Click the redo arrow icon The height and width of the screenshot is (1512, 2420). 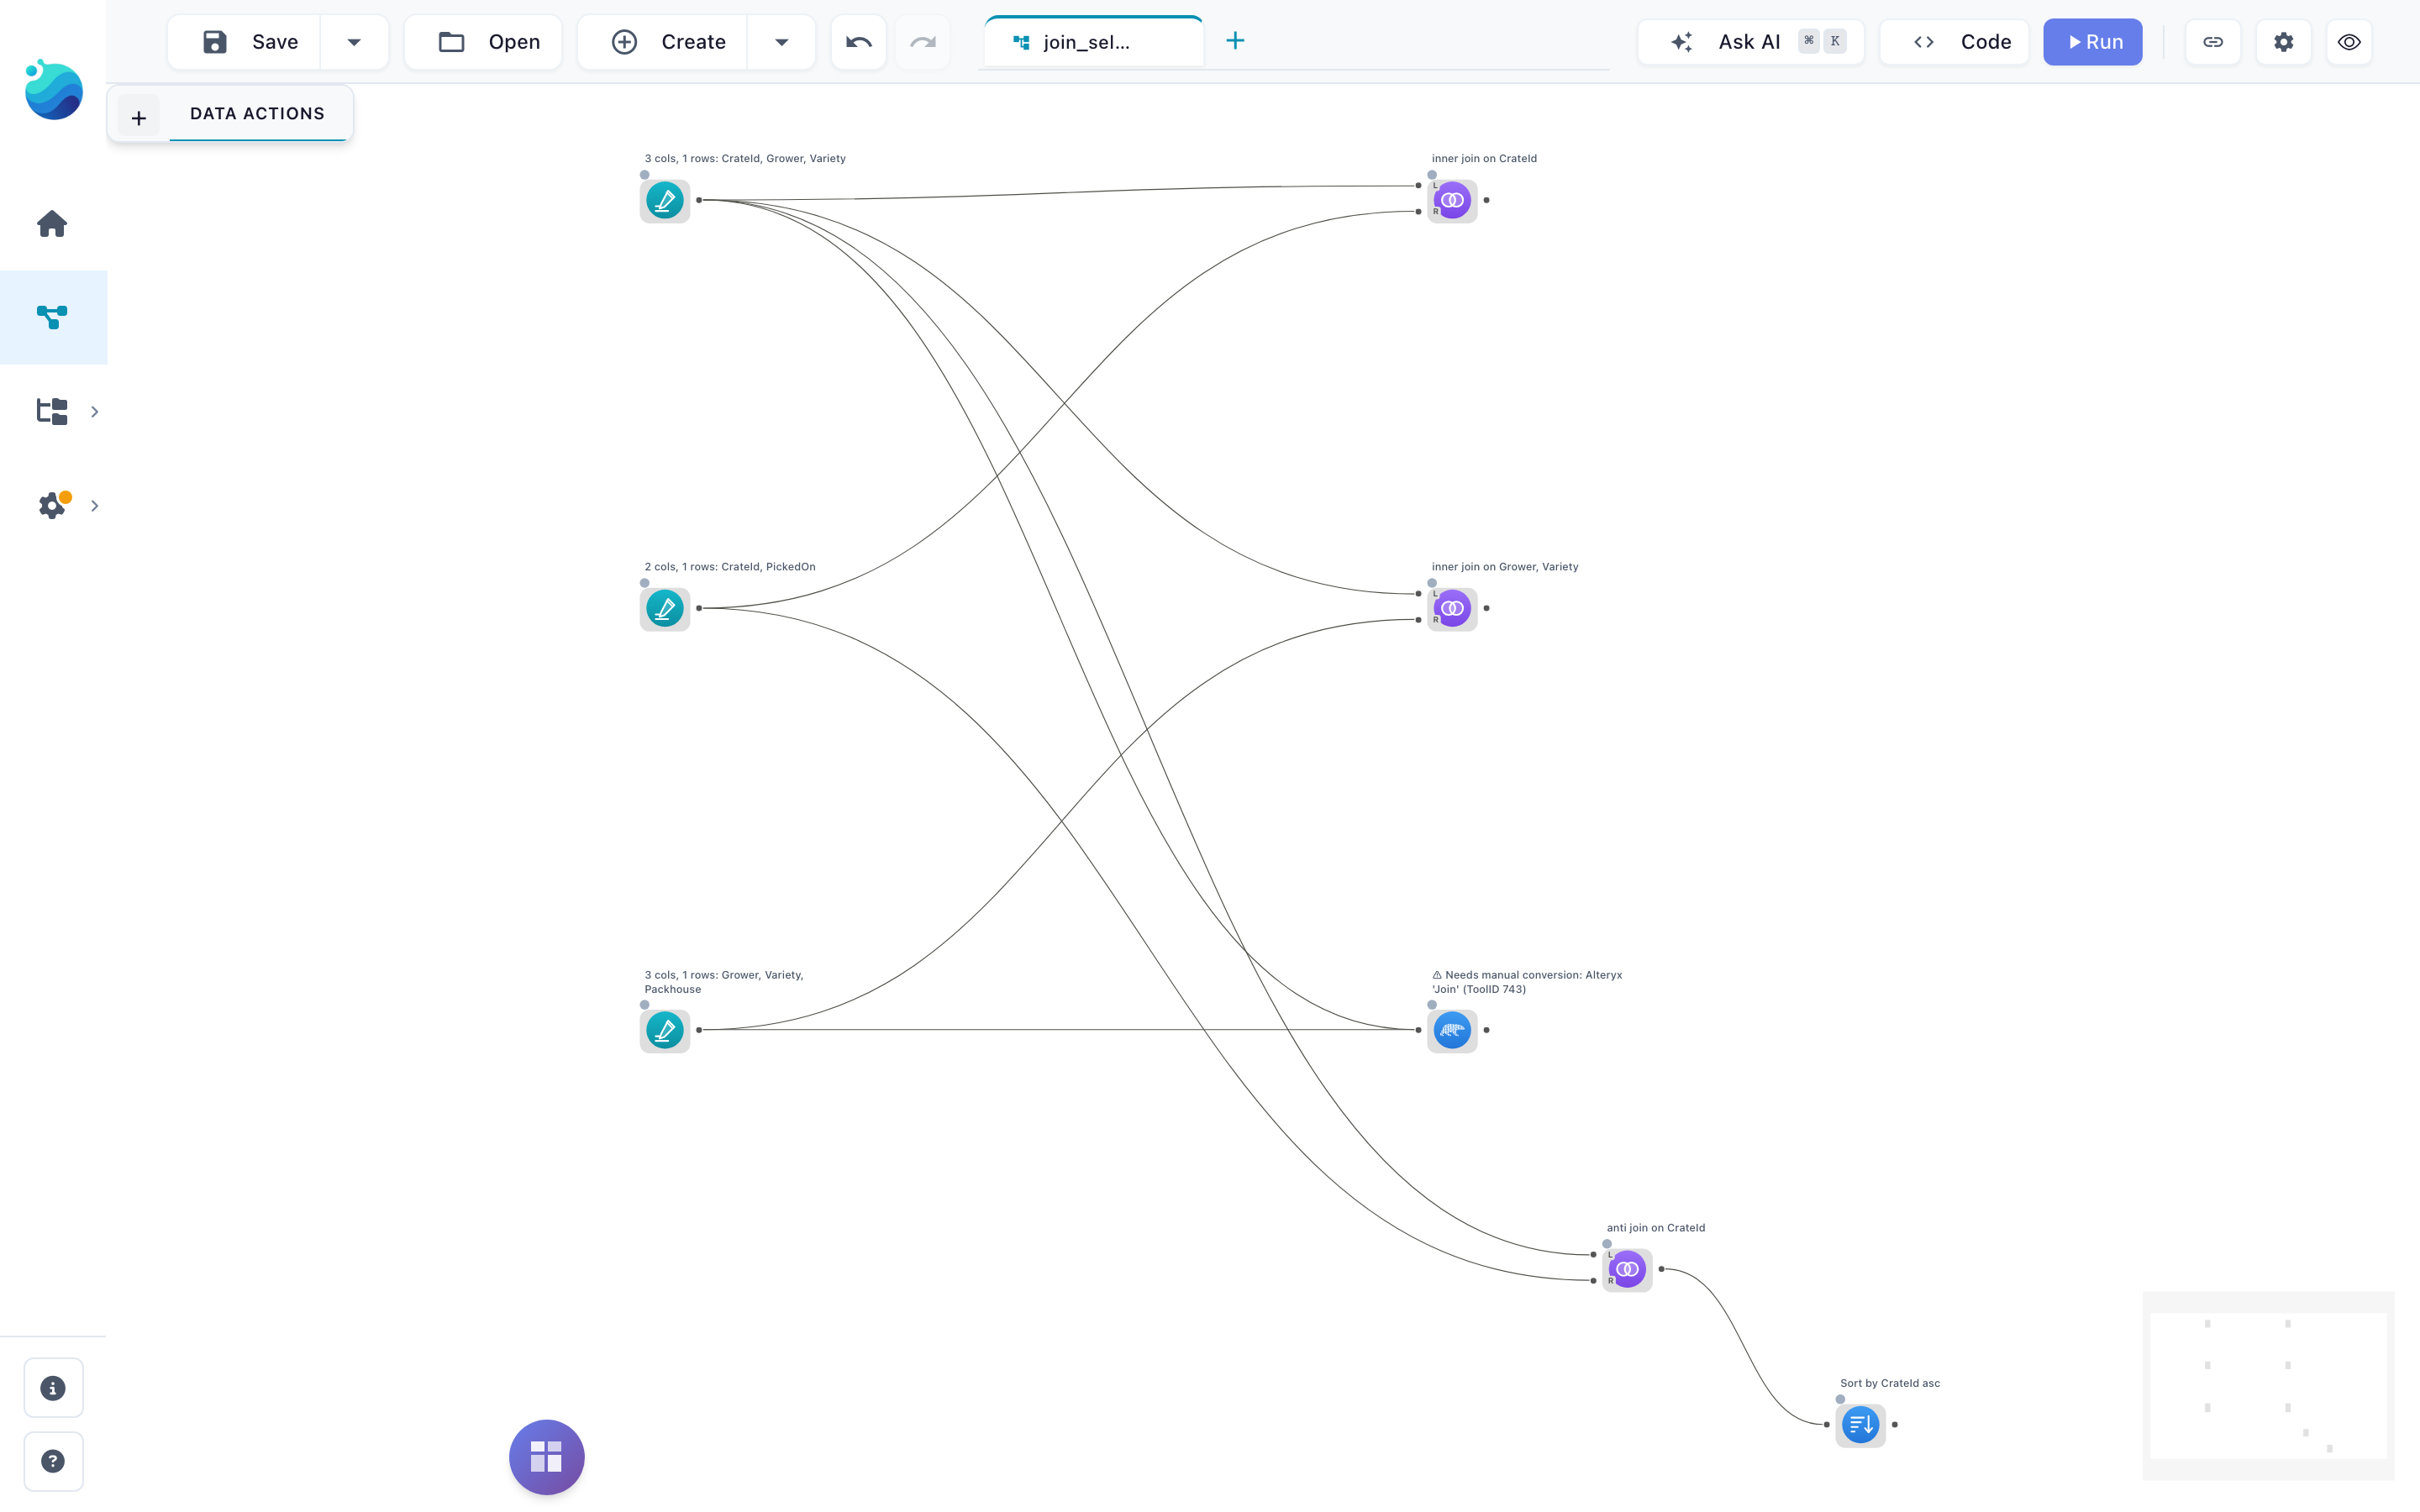point(923,42)
